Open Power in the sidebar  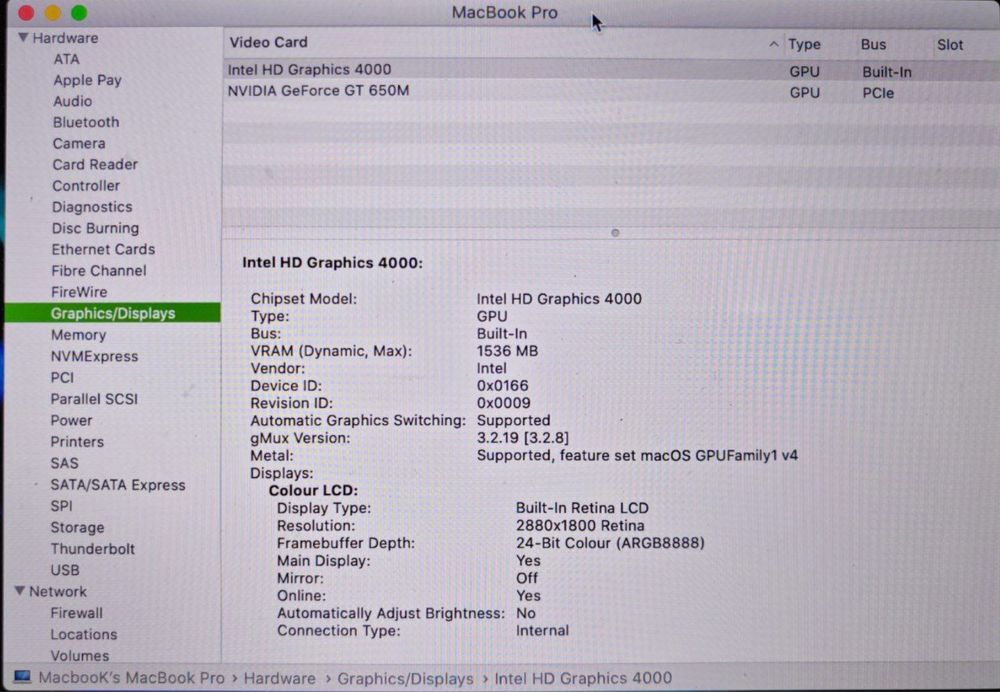point(71,421)
